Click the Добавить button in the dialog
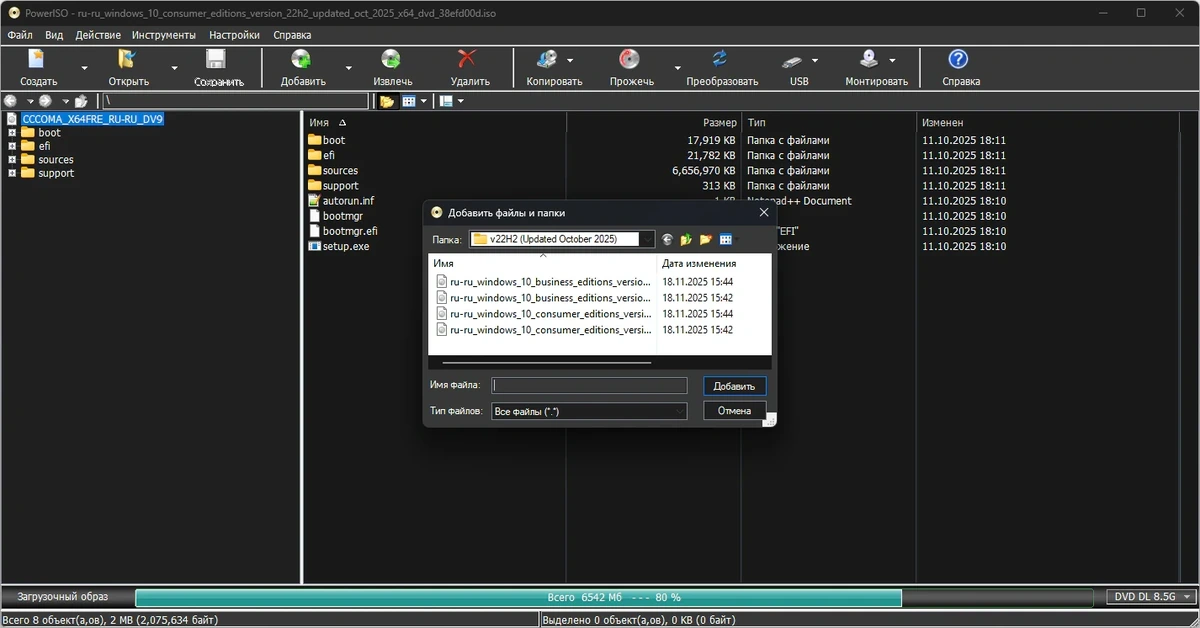This screenshot has width=1200, height=628. pos(735,386)
